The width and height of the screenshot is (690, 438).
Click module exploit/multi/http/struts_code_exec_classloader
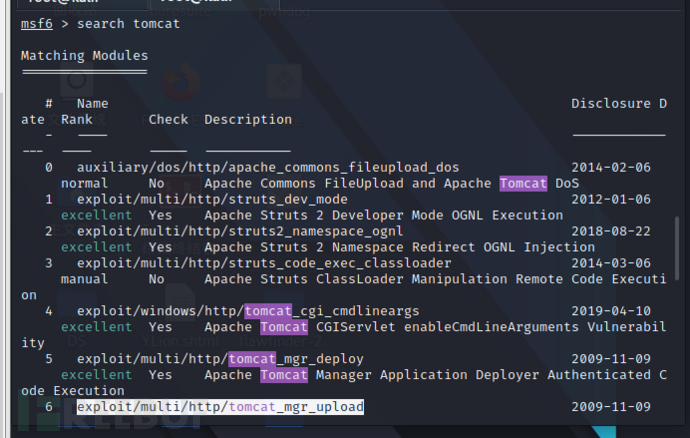point(264,263)
